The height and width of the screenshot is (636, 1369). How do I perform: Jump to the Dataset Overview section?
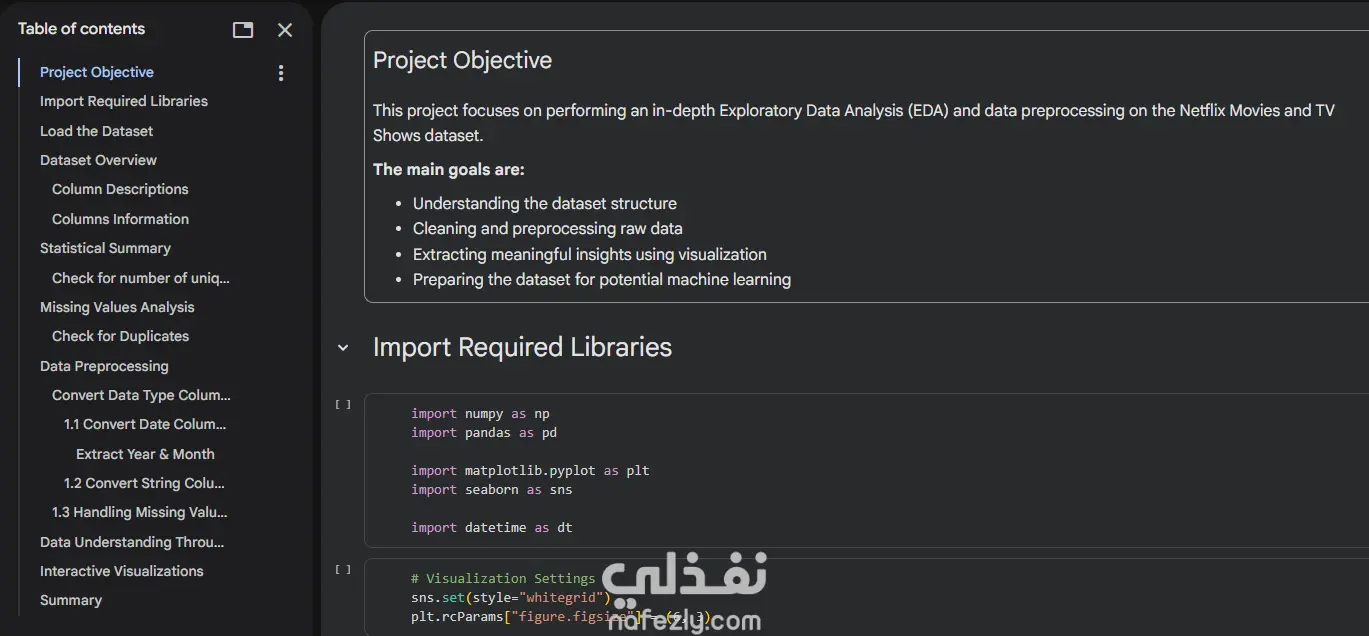[98, 160]
